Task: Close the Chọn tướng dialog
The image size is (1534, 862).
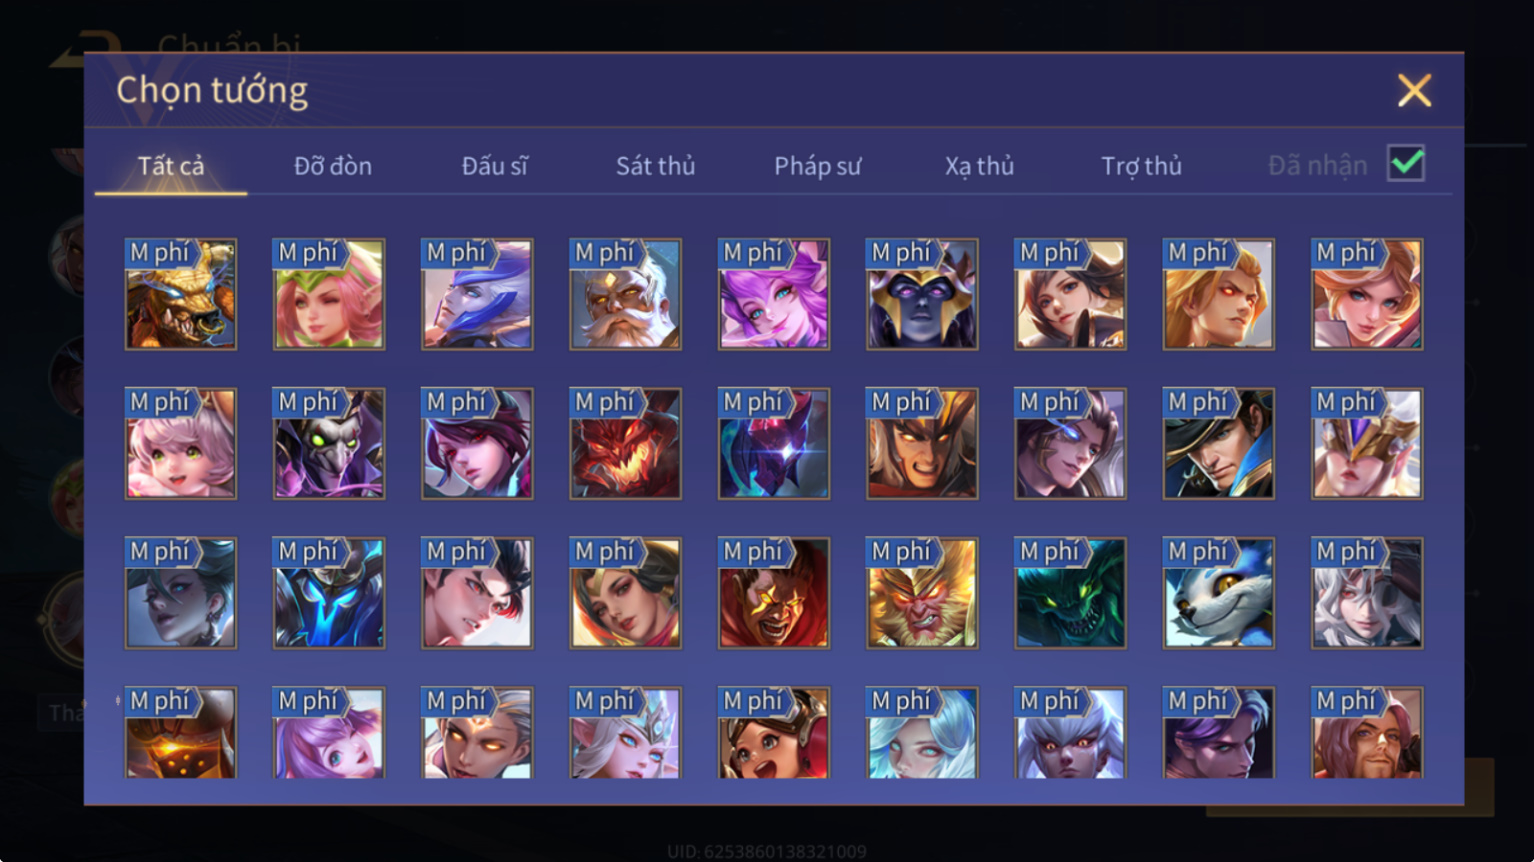Action: pyautogui.click(x=1414, y=91)
